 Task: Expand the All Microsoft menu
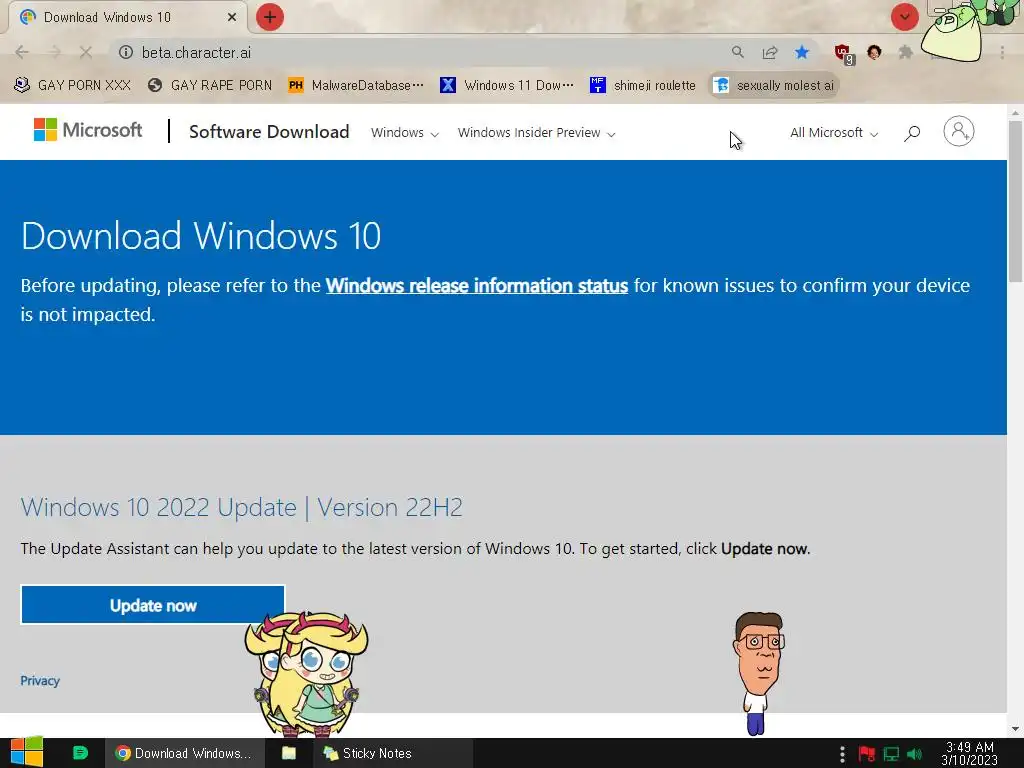pyautogui.click(x=833, y=133)
